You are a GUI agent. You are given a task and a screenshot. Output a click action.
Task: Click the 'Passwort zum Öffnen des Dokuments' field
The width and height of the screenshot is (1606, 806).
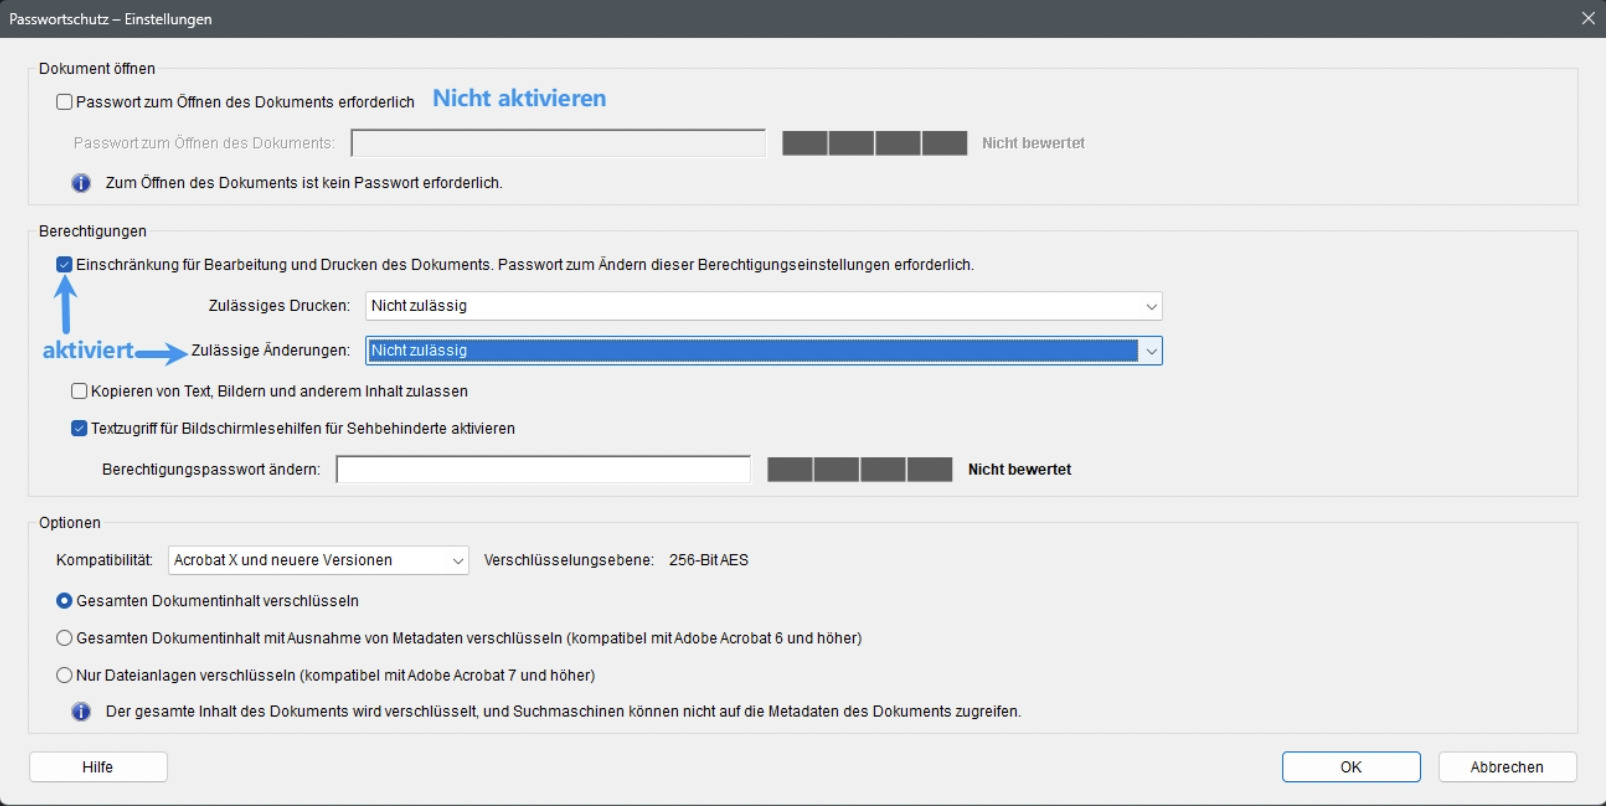[558, 143]
